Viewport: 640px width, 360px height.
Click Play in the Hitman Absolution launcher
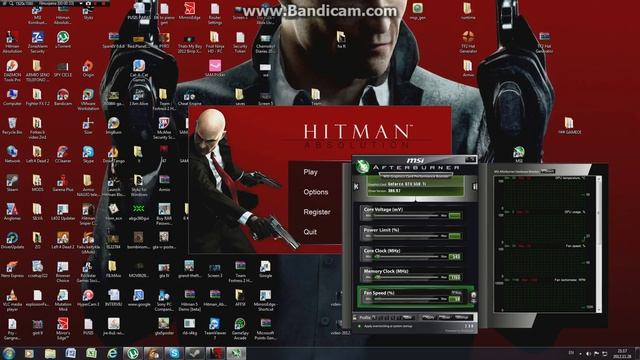tap(311, 172)
